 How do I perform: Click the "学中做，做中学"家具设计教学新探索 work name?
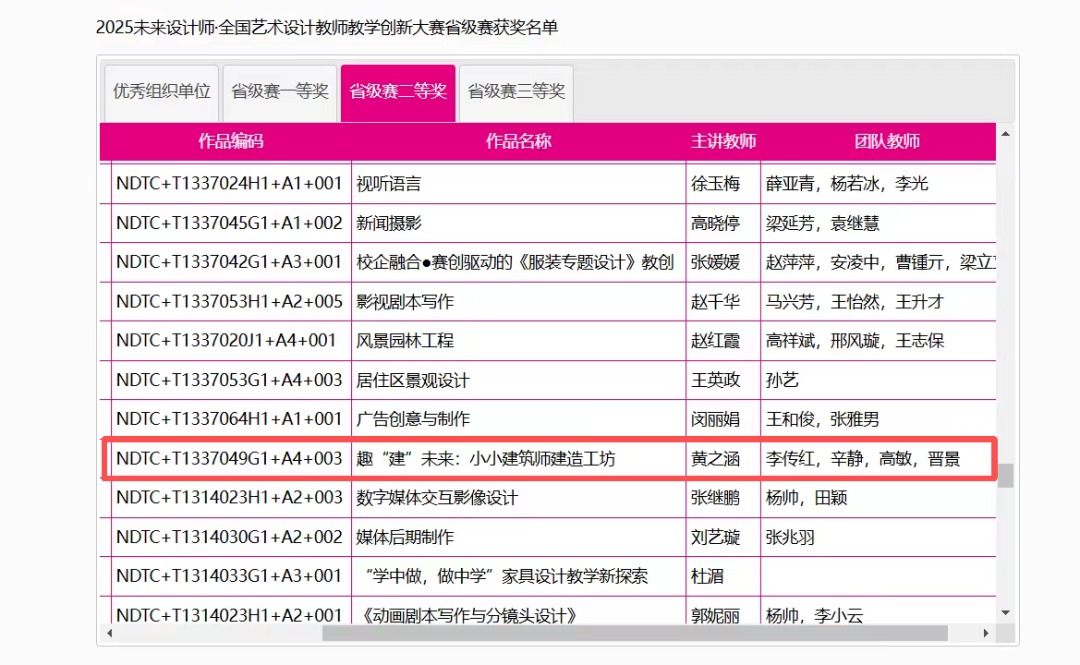tap(506, 576)
